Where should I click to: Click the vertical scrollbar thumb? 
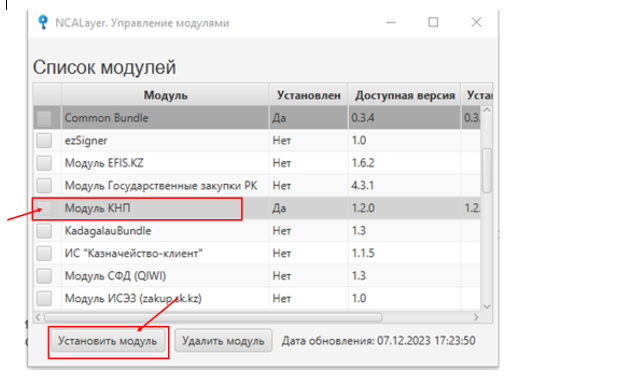(487, 171)
